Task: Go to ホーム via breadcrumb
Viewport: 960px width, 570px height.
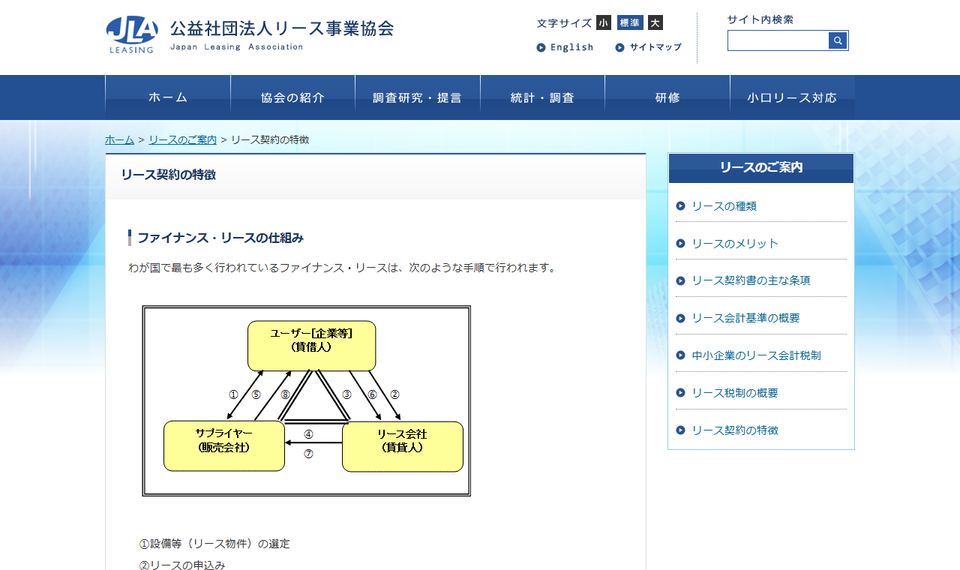Action: pos(119,140)
